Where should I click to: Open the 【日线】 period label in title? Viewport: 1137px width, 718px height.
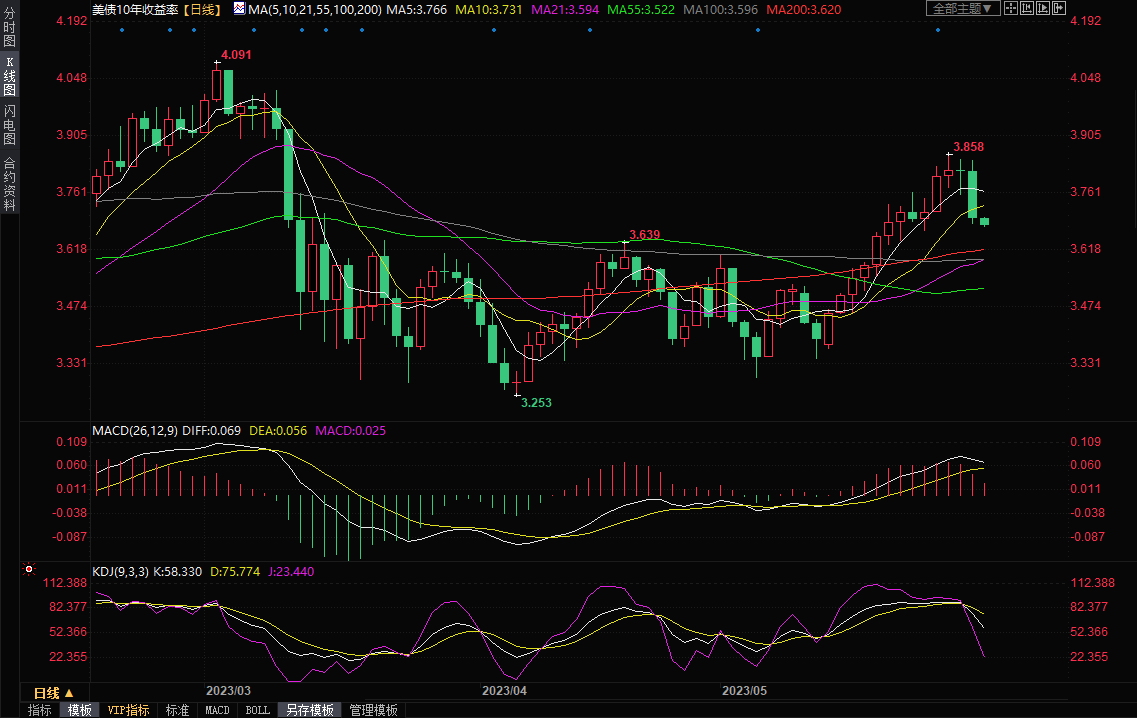tap(203, 9)
